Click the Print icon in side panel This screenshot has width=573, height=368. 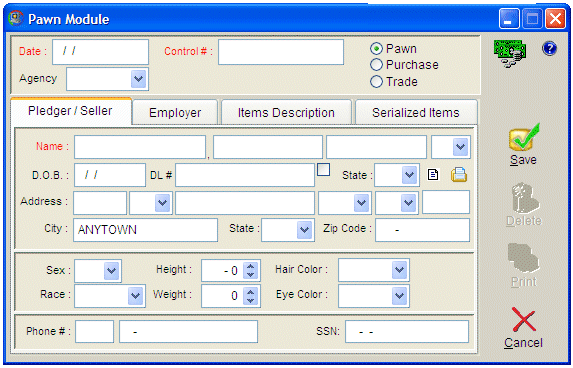(523, 258)
